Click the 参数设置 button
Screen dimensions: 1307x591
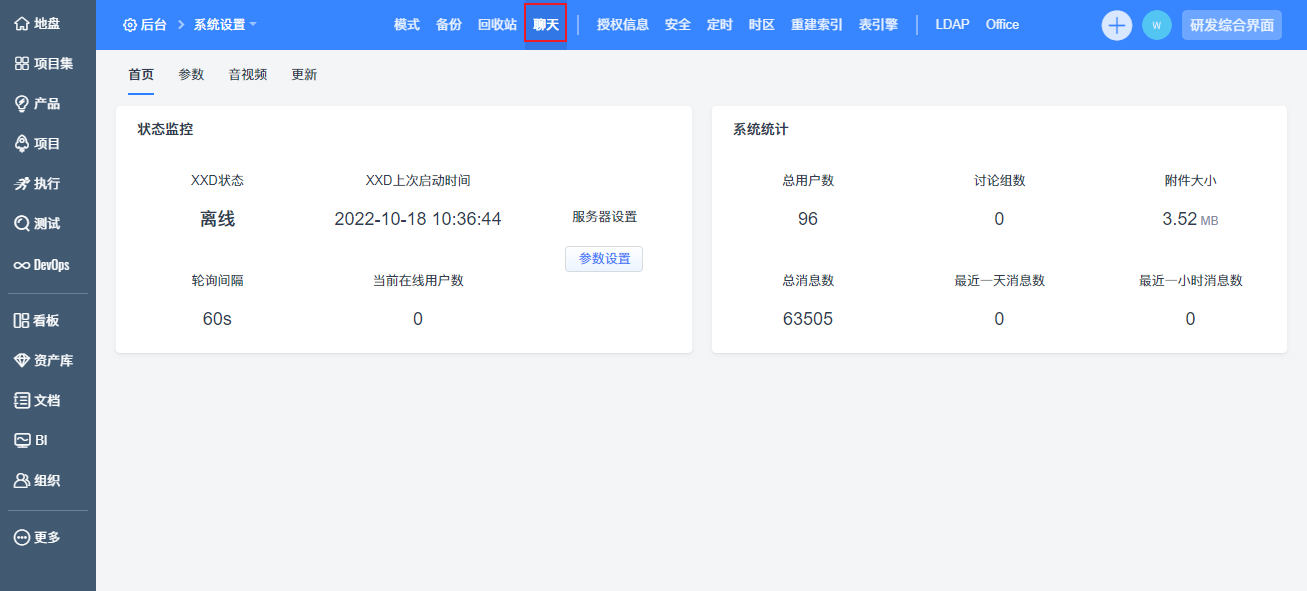tap(604, 259)
